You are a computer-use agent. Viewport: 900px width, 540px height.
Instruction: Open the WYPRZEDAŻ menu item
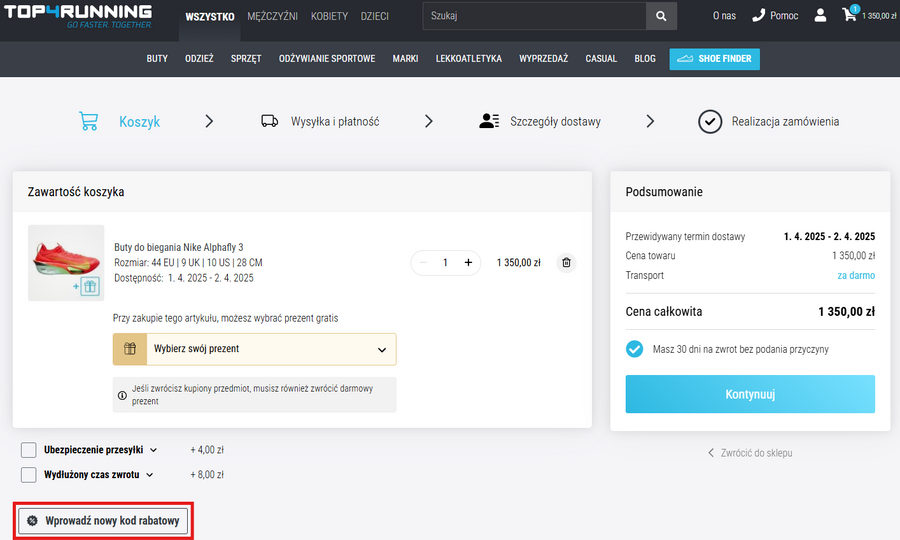pos(543,59)
